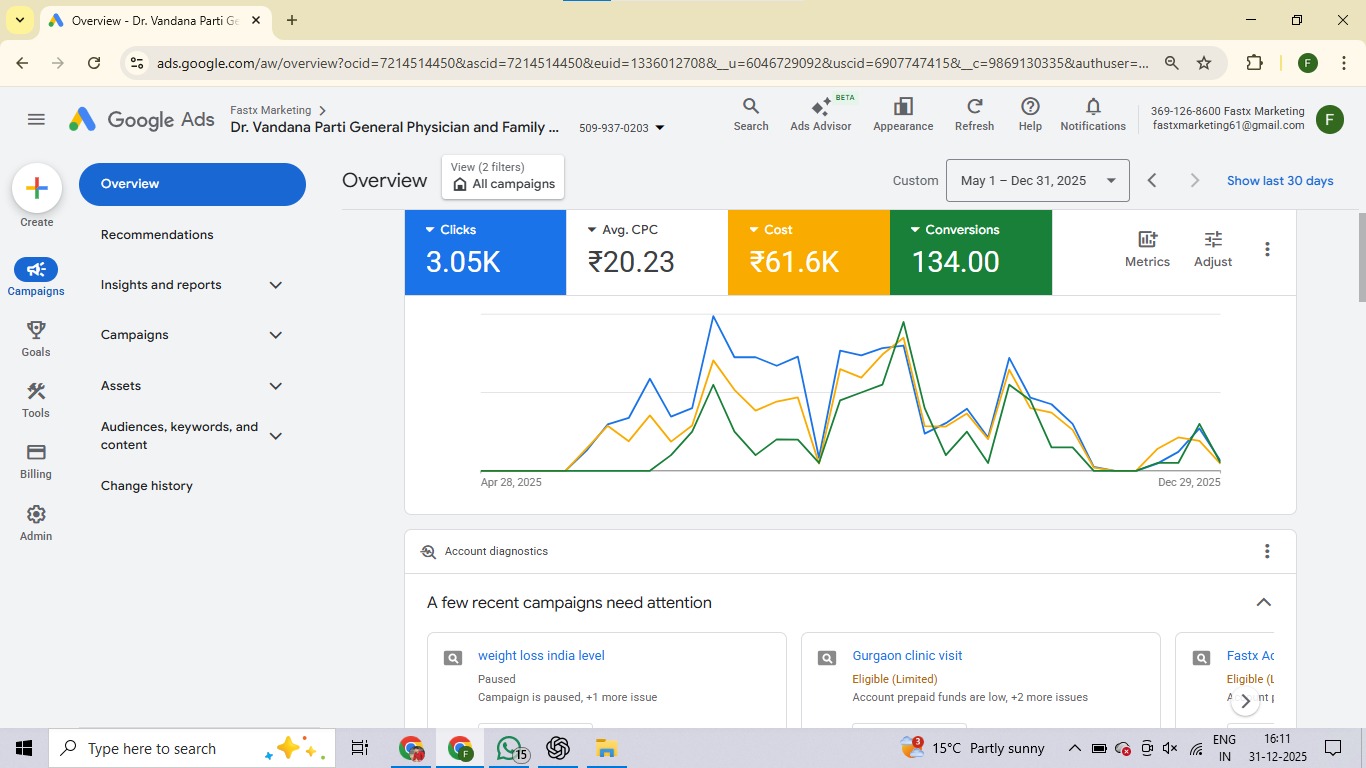The width and height of the screenshot is (1366, 768).
Task: Open the account selector next to 509-937-0203
Action: point(659,127)
